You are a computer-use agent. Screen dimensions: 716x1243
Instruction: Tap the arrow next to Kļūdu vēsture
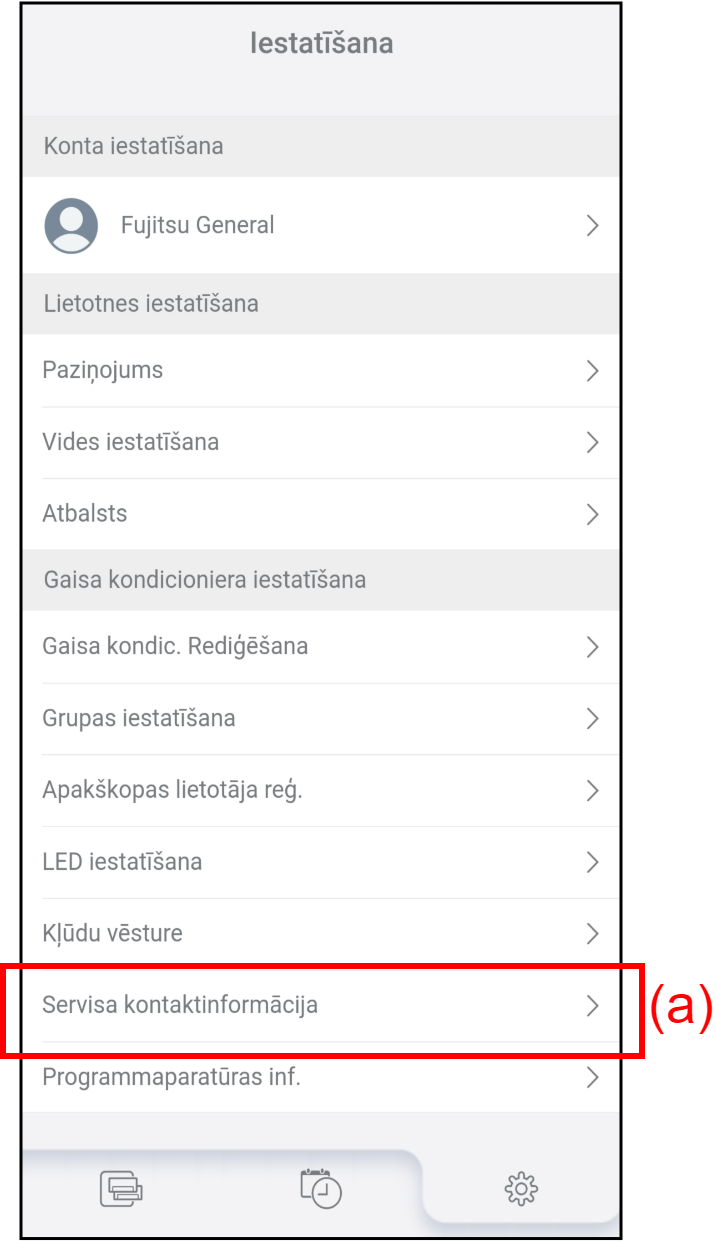[593, 934]
